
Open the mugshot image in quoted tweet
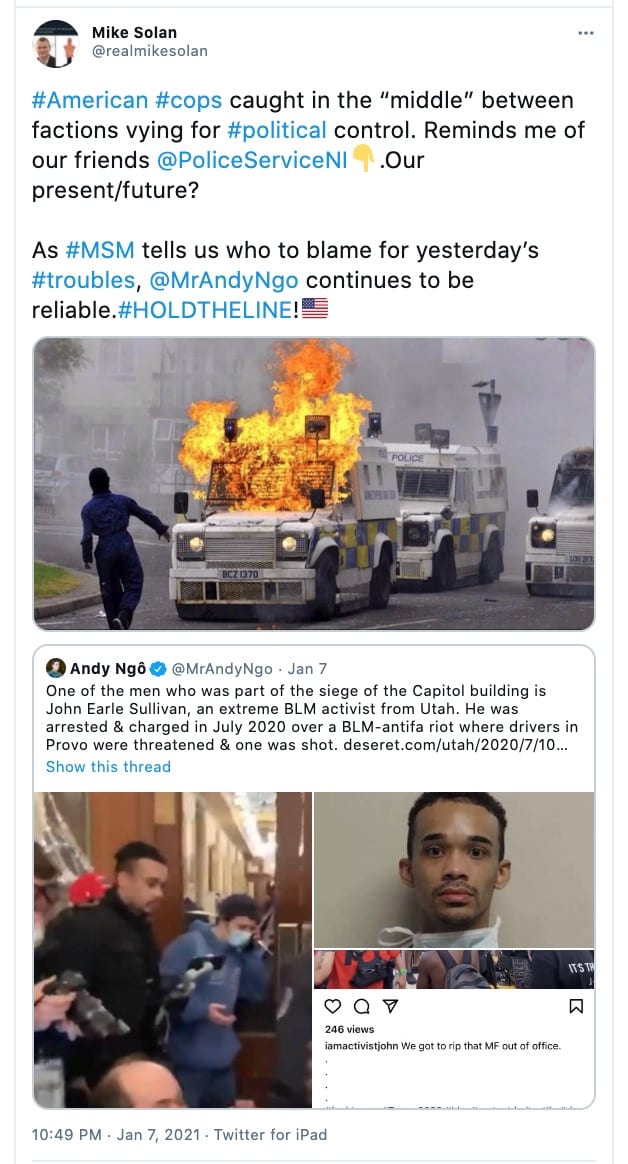tap(454, 869)
